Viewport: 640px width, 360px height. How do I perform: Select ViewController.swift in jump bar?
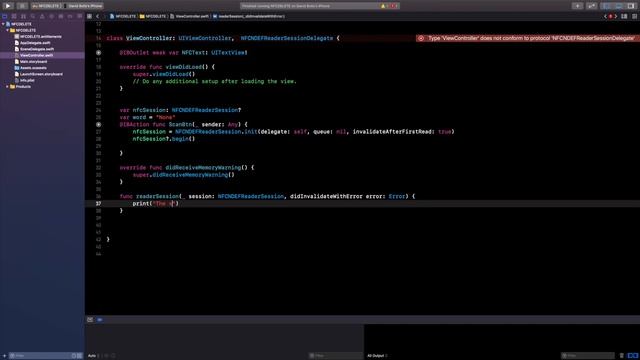[x=189, y=16]
